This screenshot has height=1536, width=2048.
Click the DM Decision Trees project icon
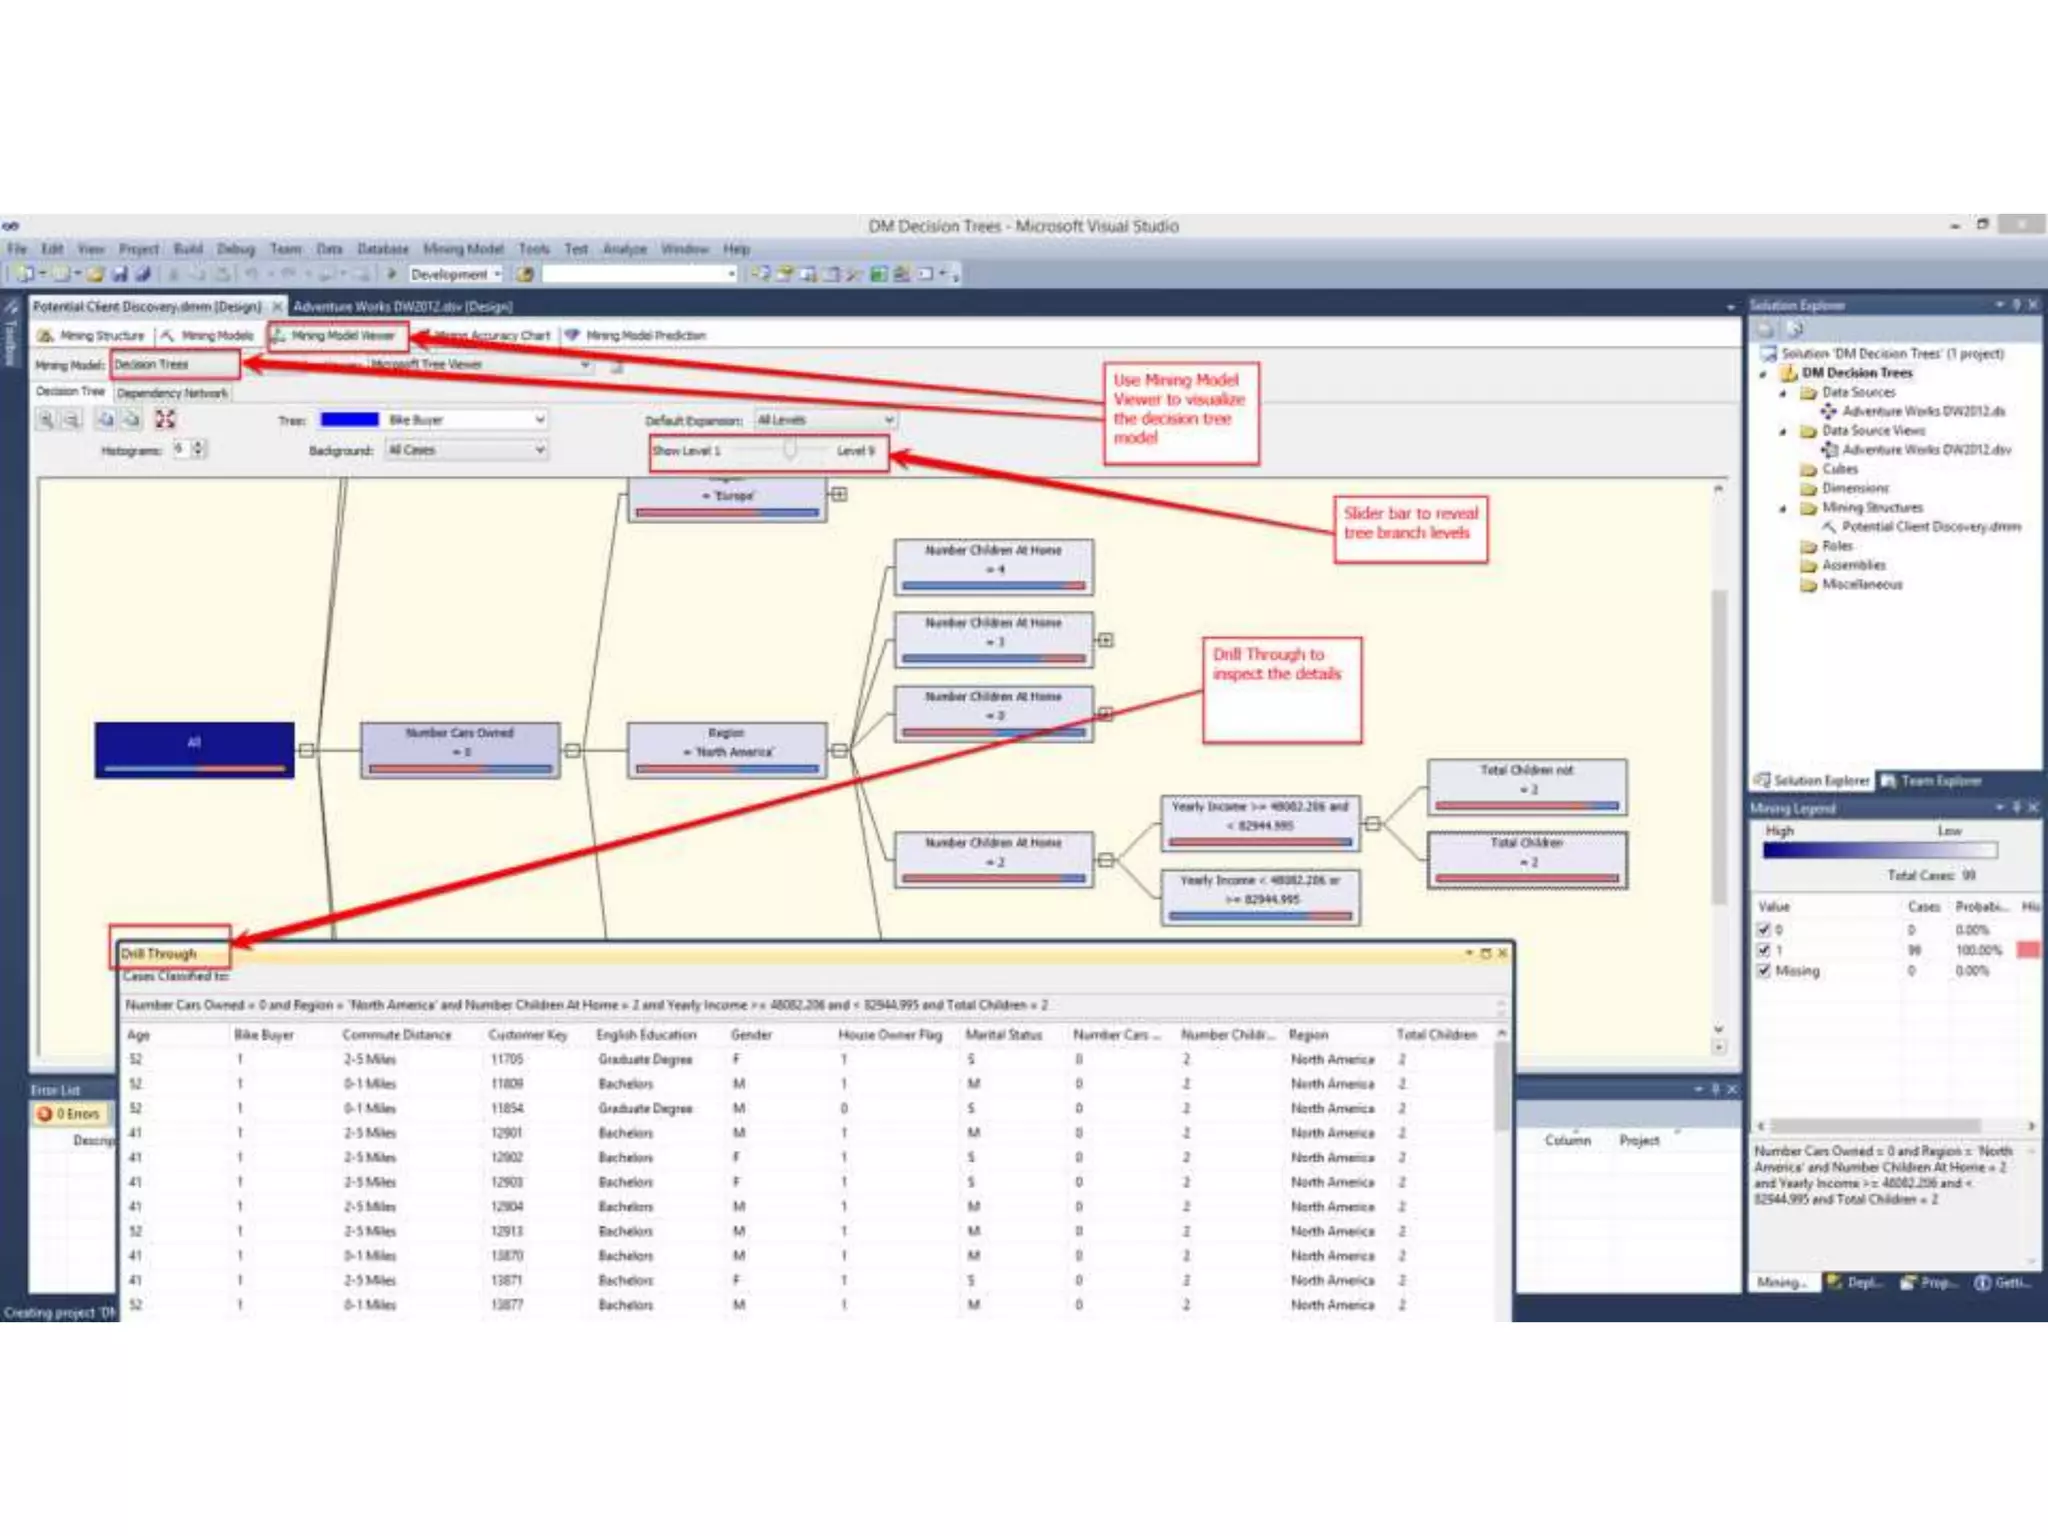click(1788, 373)
